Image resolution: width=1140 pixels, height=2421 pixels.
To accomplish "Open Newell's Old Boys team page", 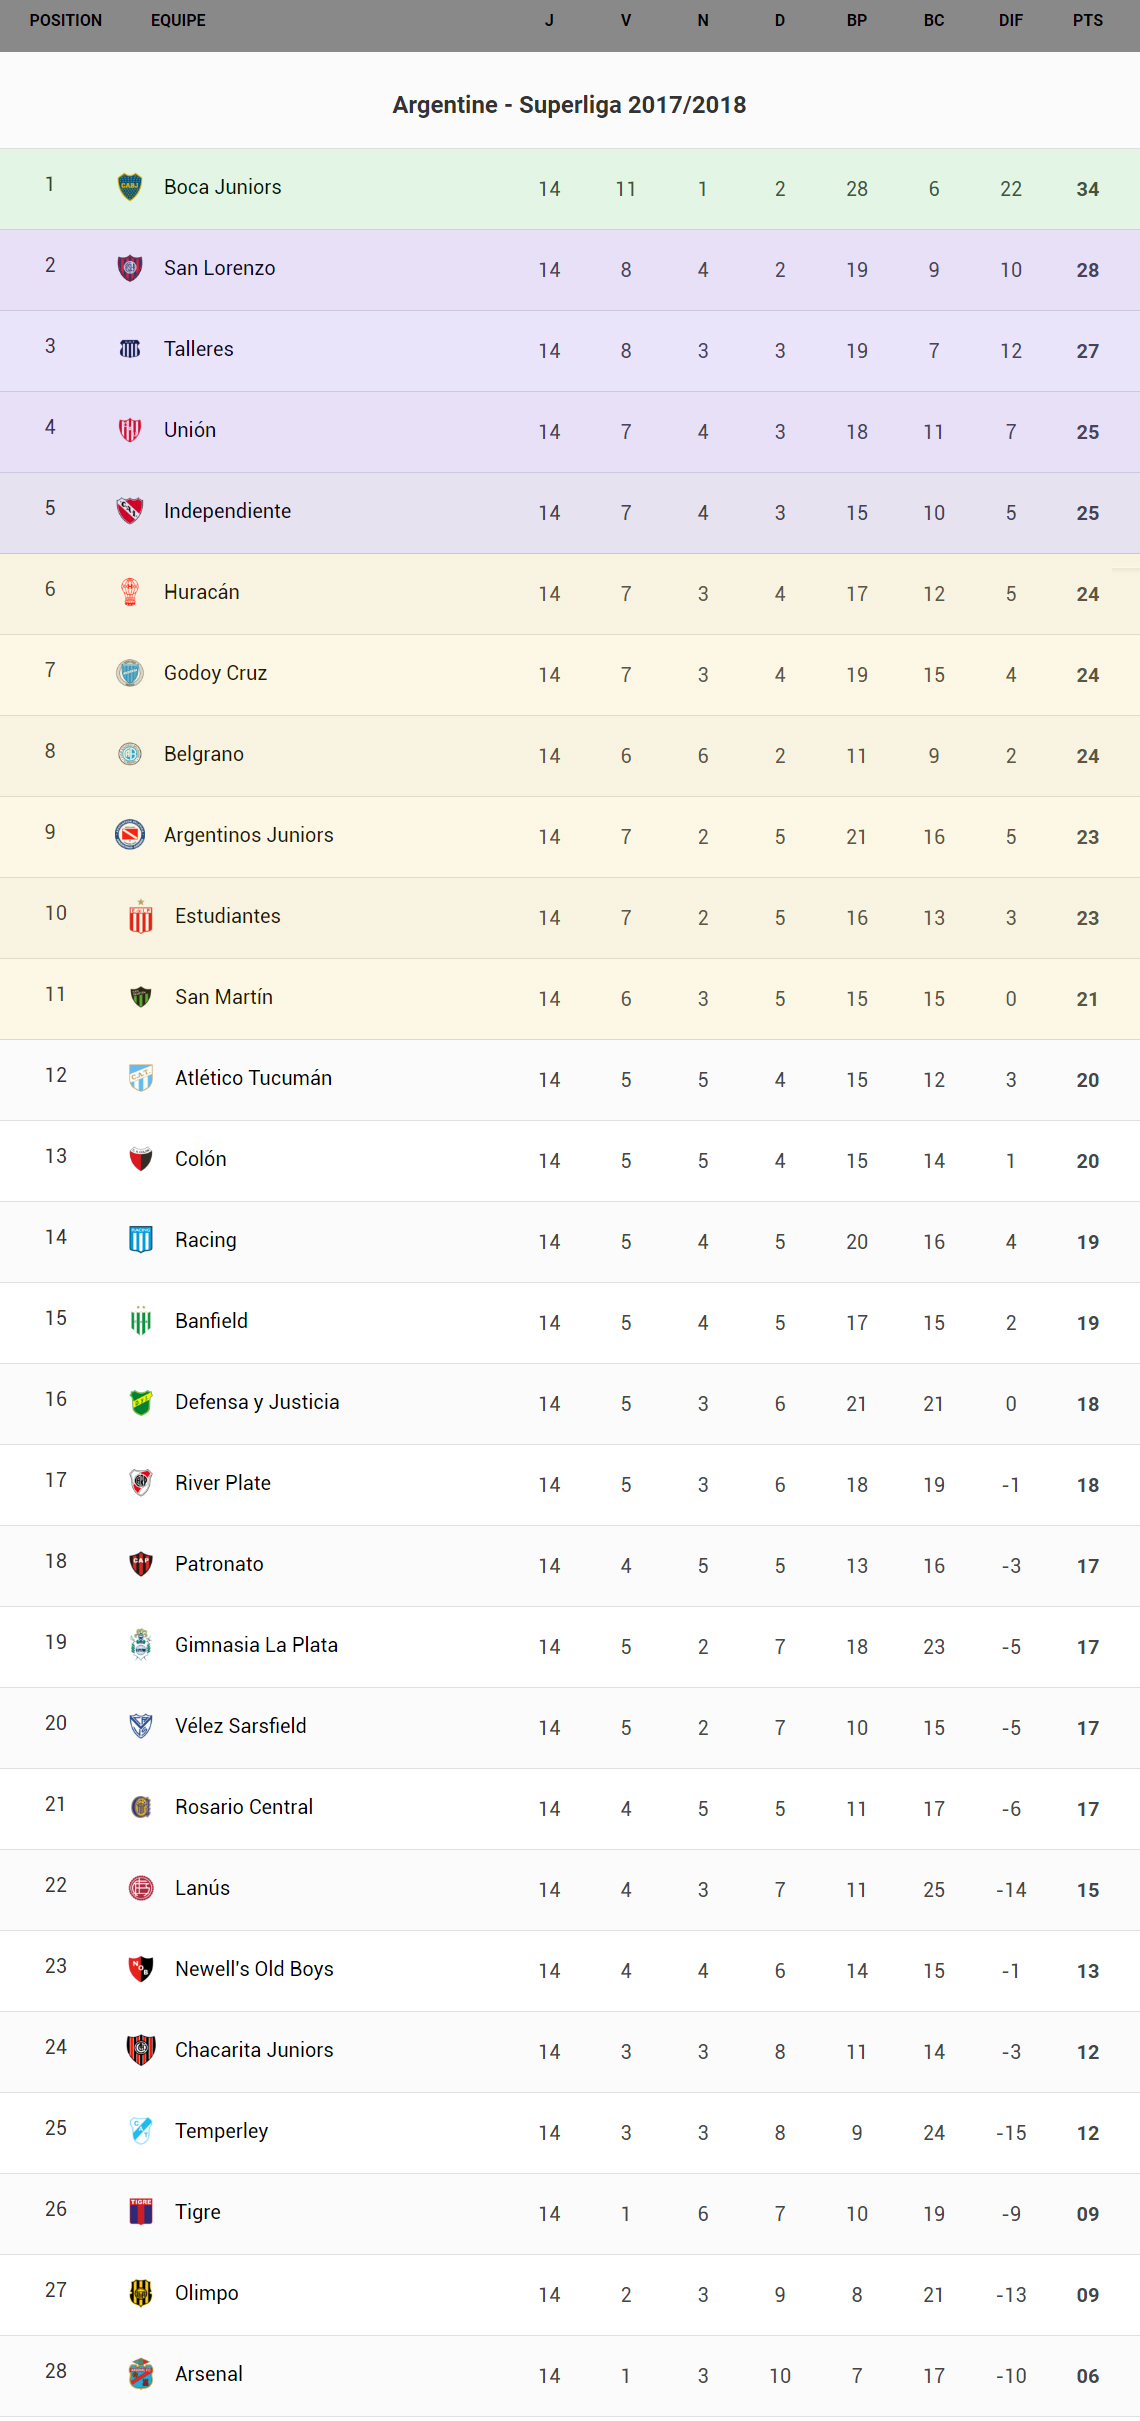I will click(x=254, y=1969).
